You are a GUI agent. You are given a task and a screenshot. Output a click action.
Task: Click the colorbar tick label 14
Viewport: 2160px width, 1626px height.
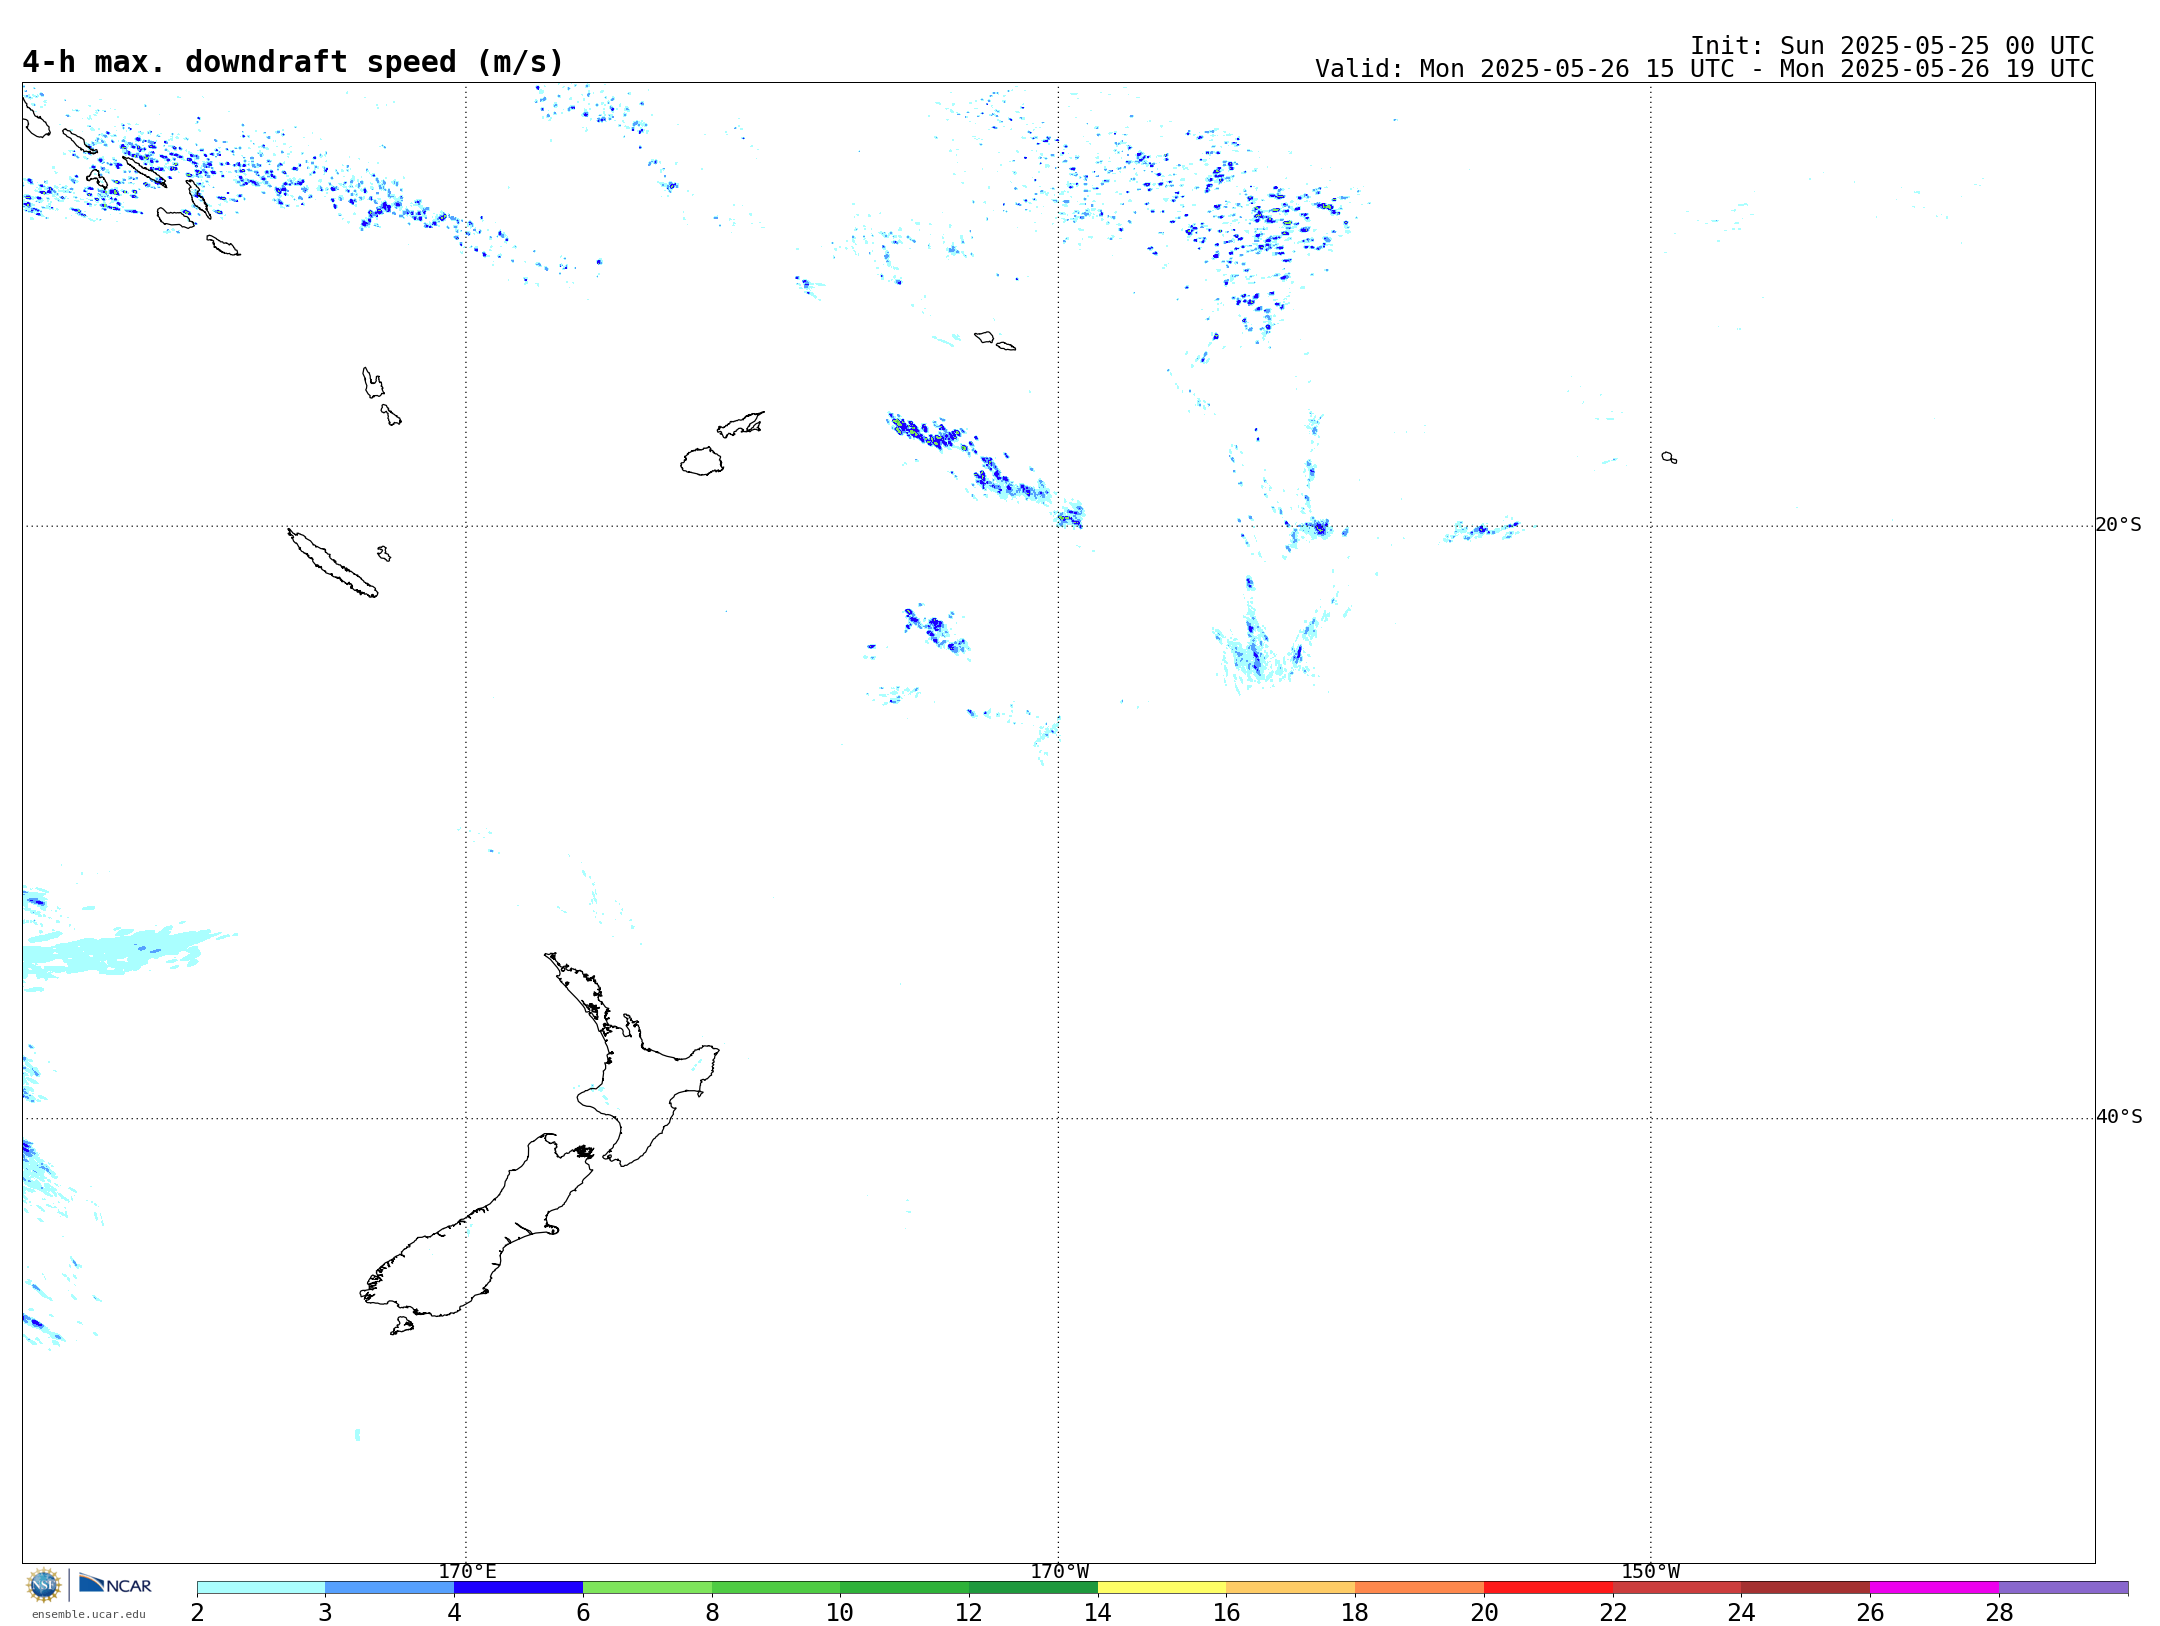tap(1098, 1613)
